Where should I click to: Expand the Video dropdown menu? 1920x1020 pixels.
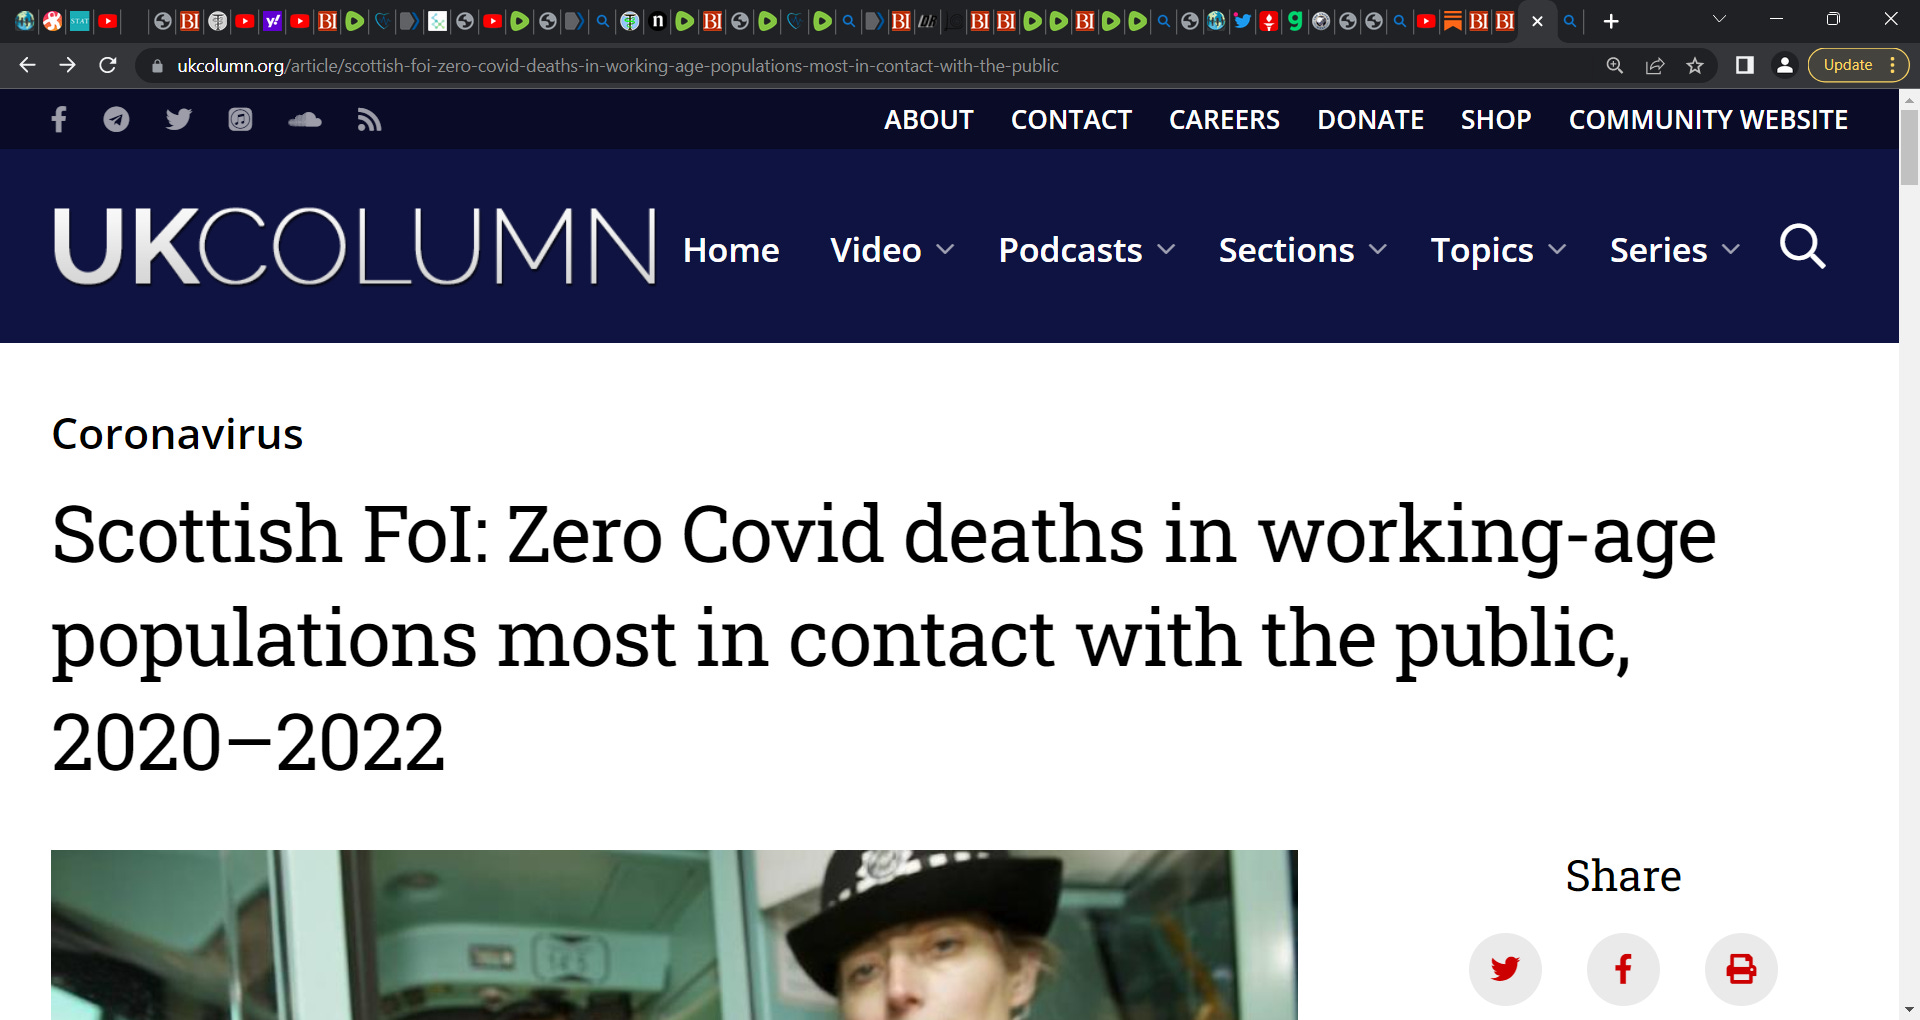pos(892,250)
